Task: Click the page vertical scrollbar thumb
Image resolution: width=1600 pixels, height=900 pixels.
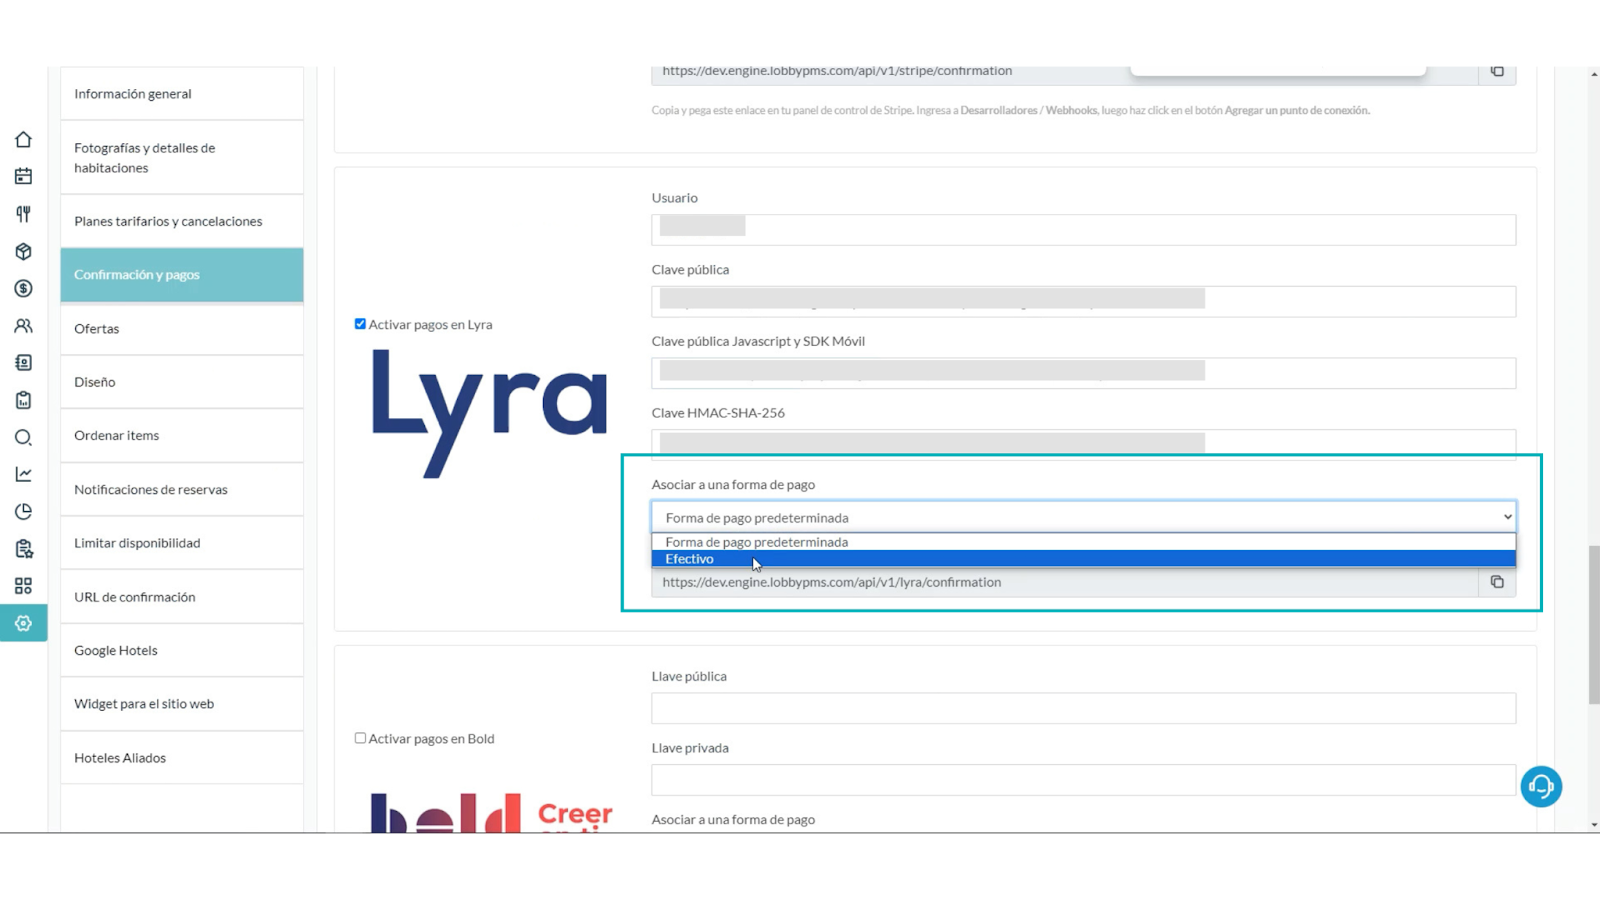Action: (1594, 625)
